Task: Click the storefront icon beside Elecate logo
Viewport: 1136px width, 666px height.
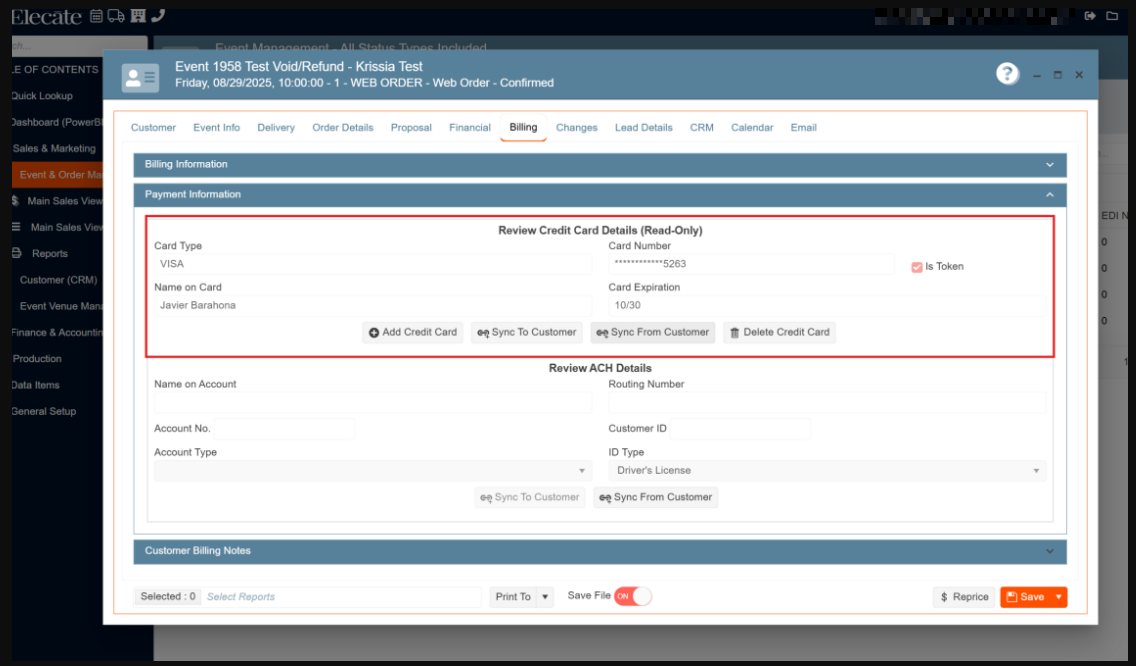Action: coord(137,16)
